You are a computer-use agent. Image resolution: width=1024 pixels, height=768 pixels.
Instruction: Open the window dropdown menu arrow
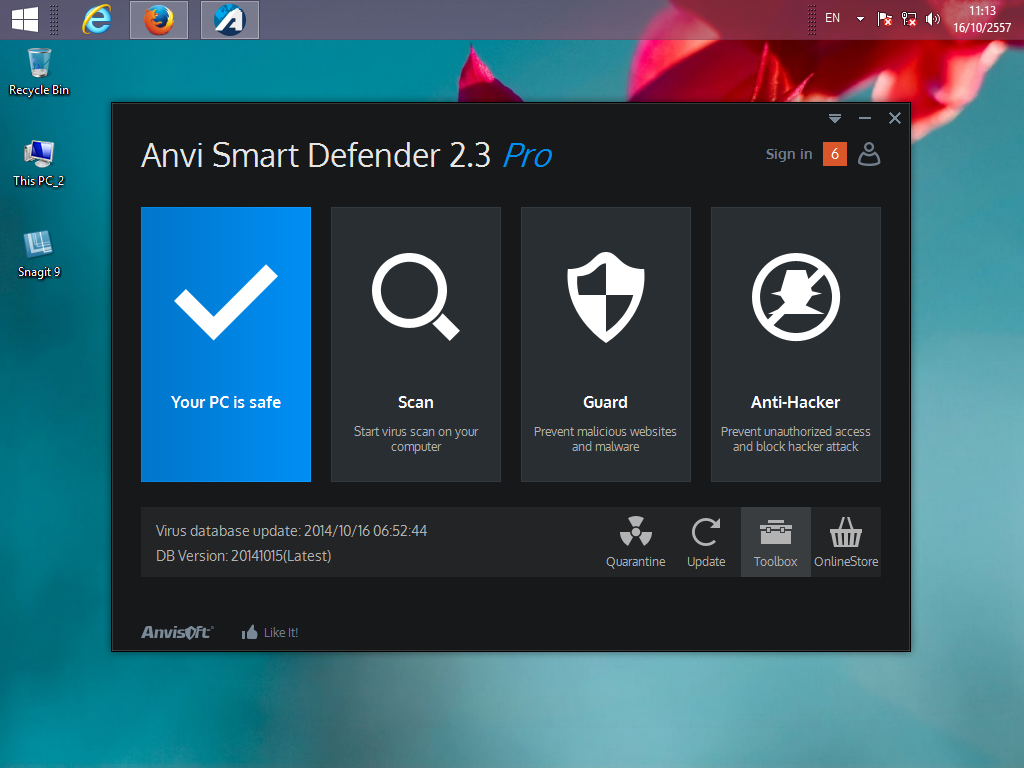835,118
